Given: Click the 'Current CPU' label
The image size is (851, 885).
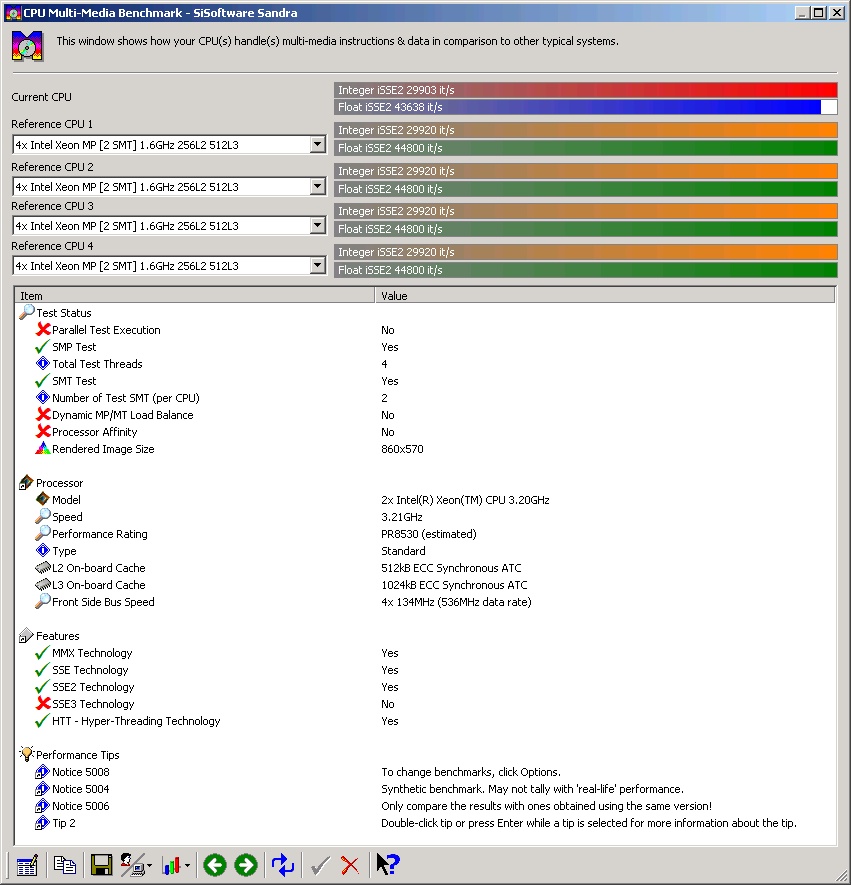Looking at the screenshot, I should (41, 97).
